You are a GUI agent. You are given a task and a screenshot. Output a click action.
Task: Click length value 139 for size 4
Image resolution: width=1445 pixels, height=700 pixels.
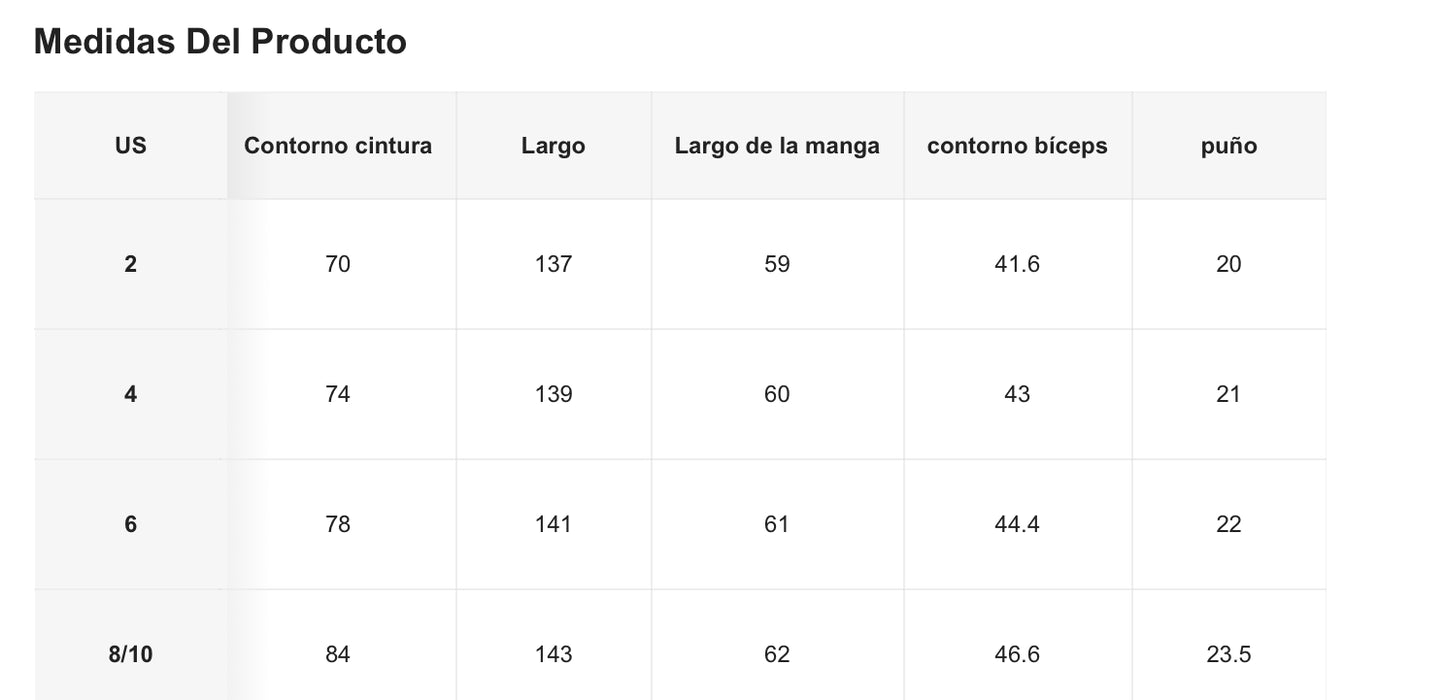(x=553, y=394)
